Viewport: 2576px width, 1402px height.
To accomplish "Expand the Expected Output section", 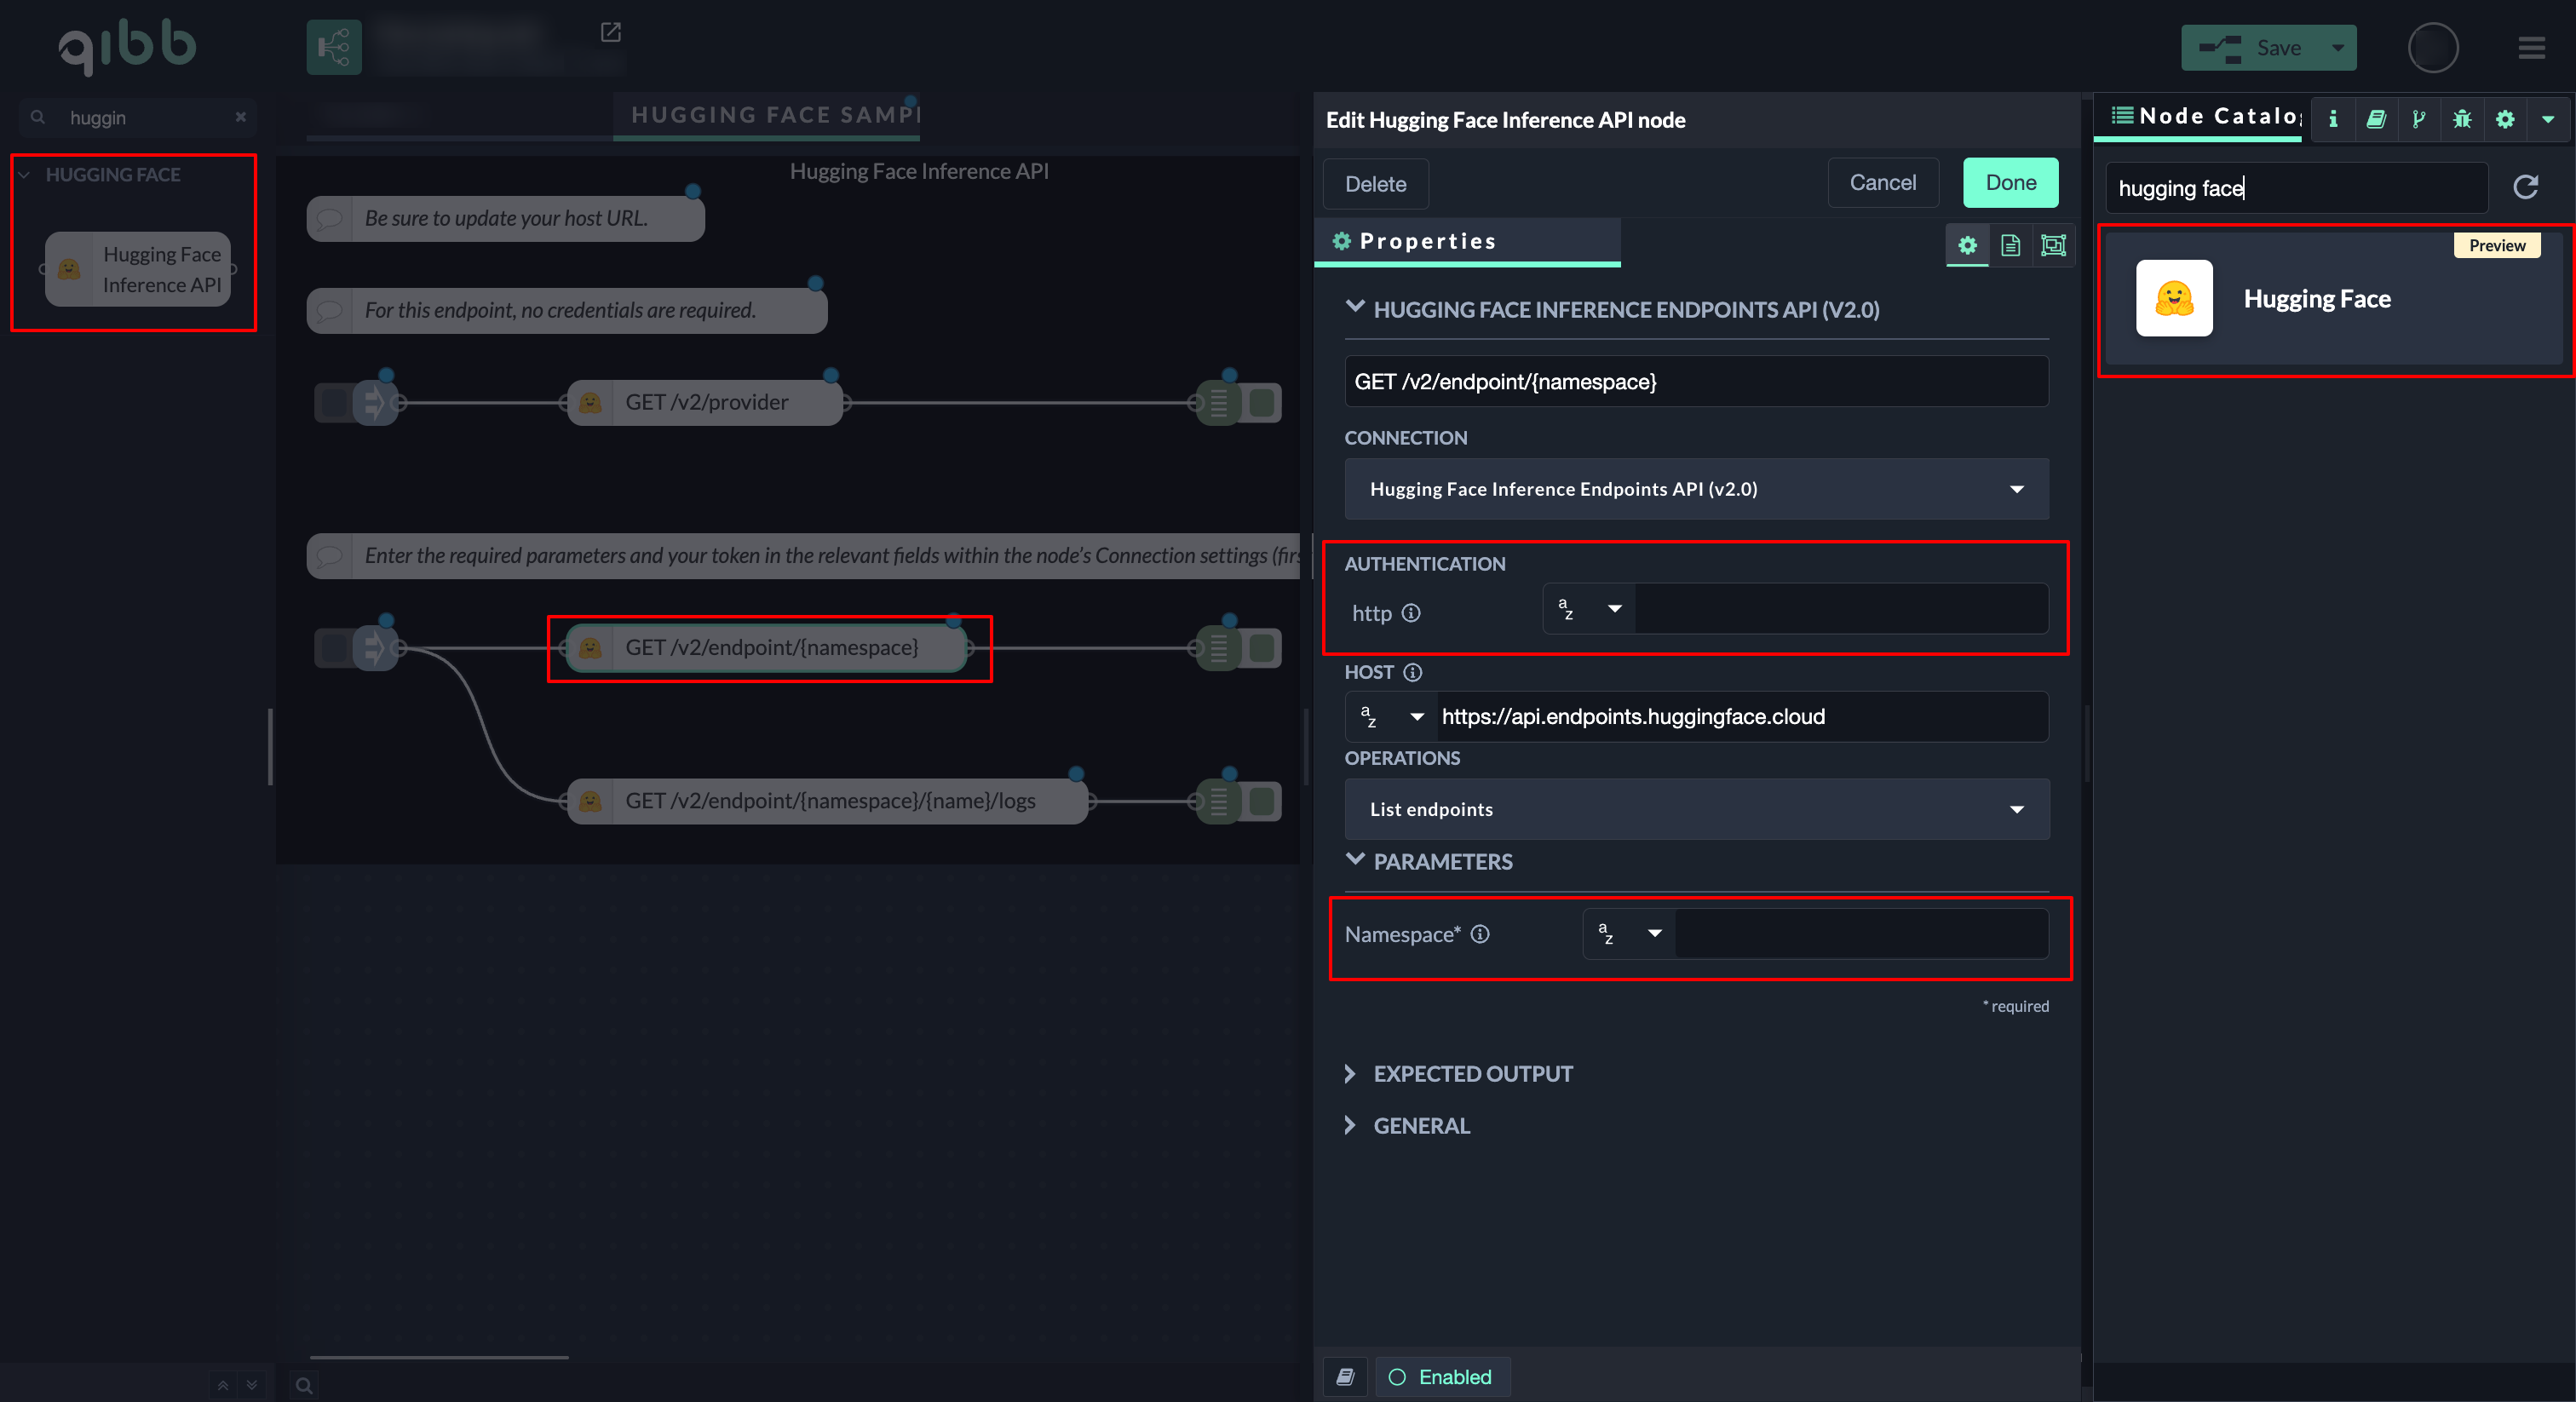I will coord(1472,1074).
